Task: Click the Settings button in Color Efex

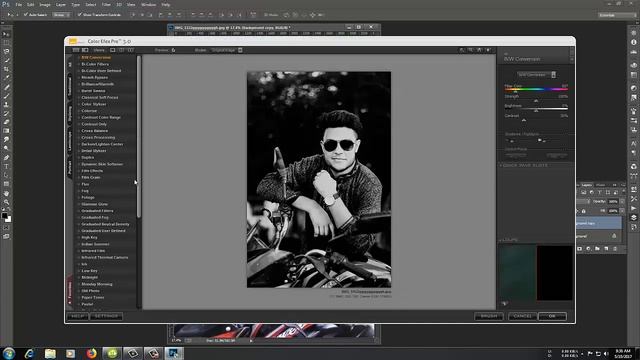Action: click(x=106, y=316)
